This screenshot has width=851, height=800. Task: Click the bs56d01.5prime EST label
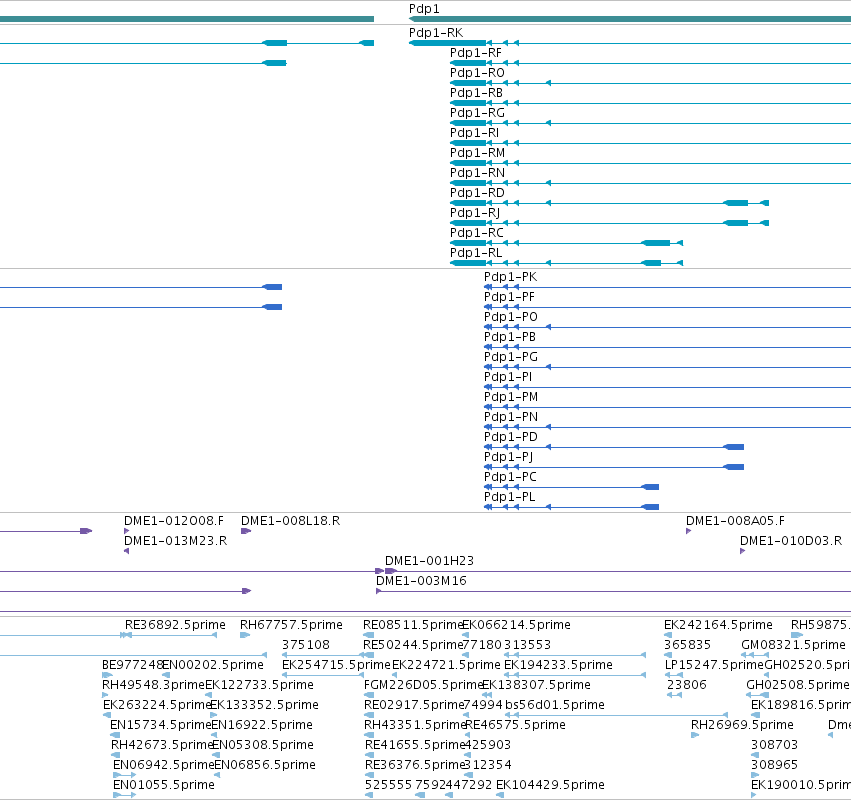(555, 706)
